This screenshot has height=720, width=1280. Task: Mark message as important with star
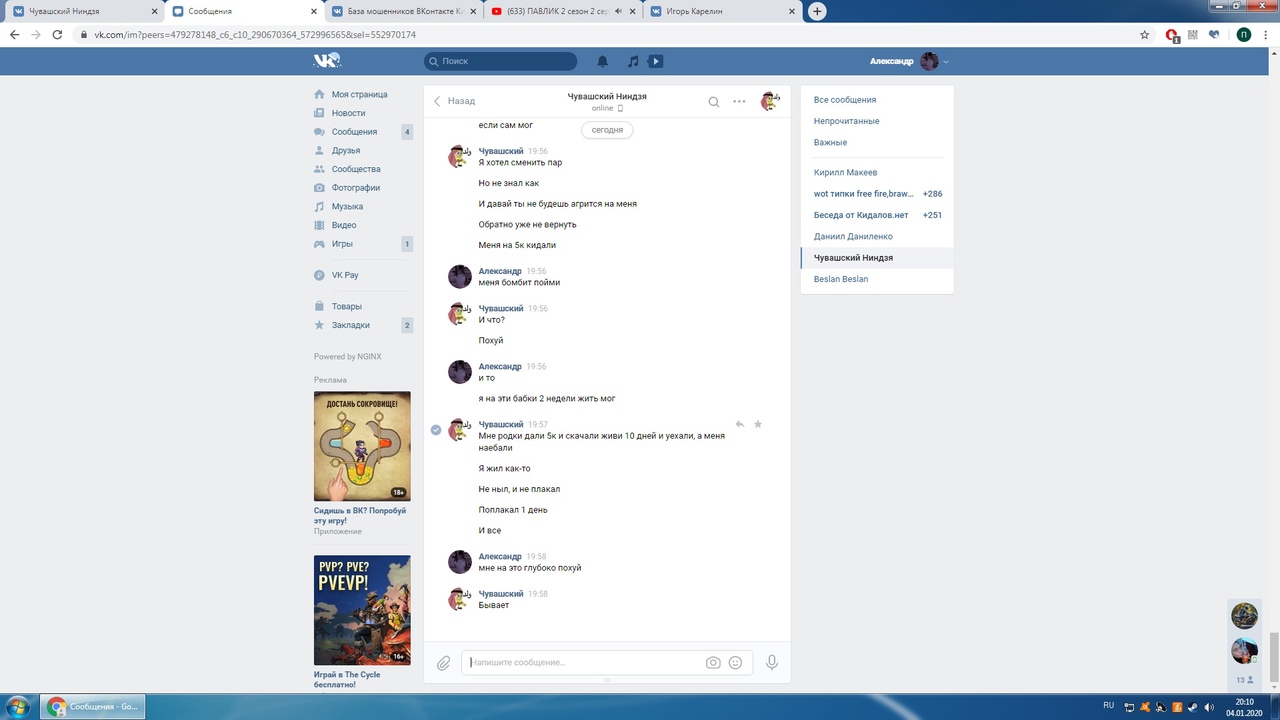coord(758,424)
